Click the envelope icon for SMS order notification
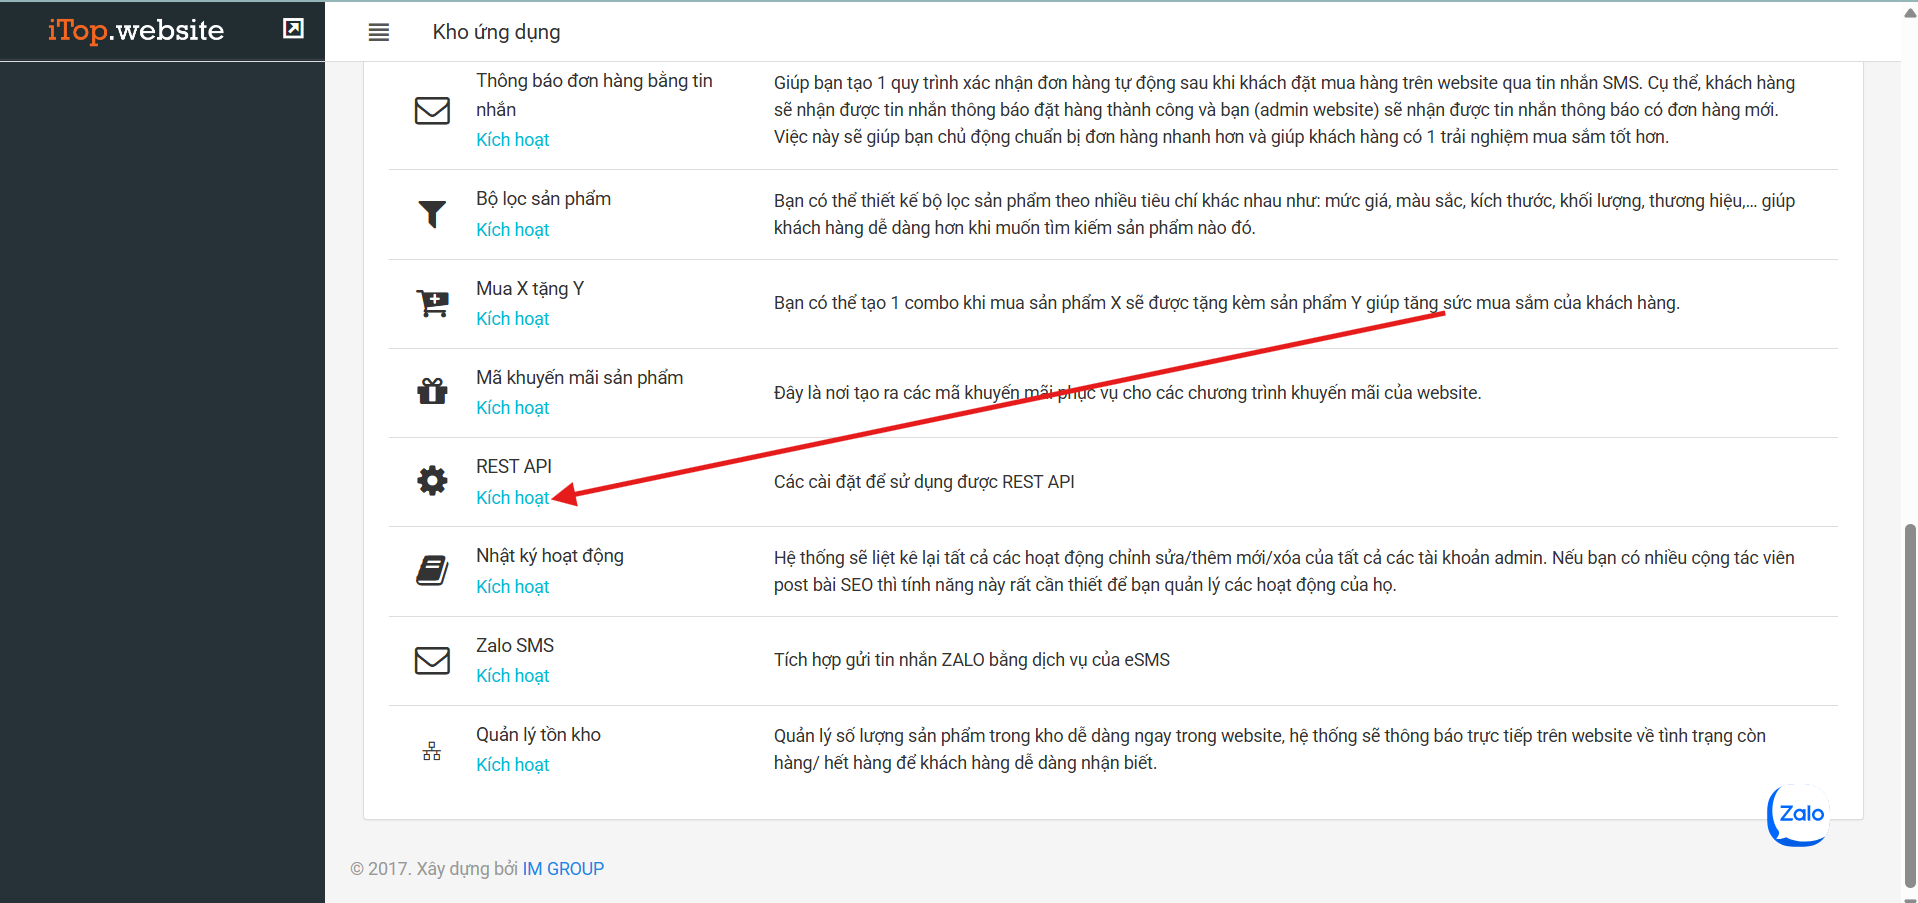Screen dimensions: 1918x903 432,110
